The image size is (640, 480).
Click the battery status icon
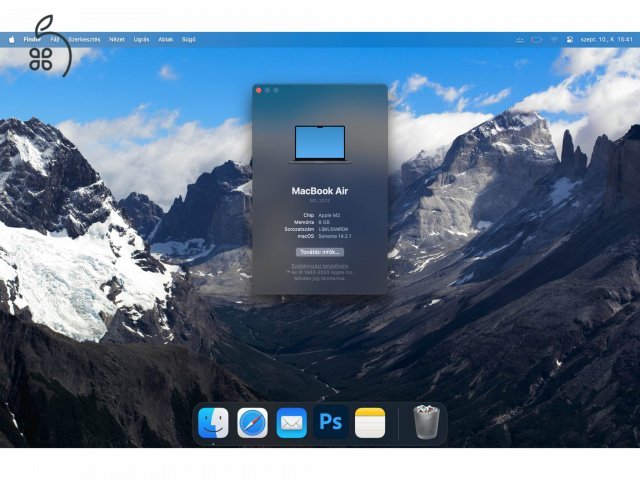(x=536, y=40)
